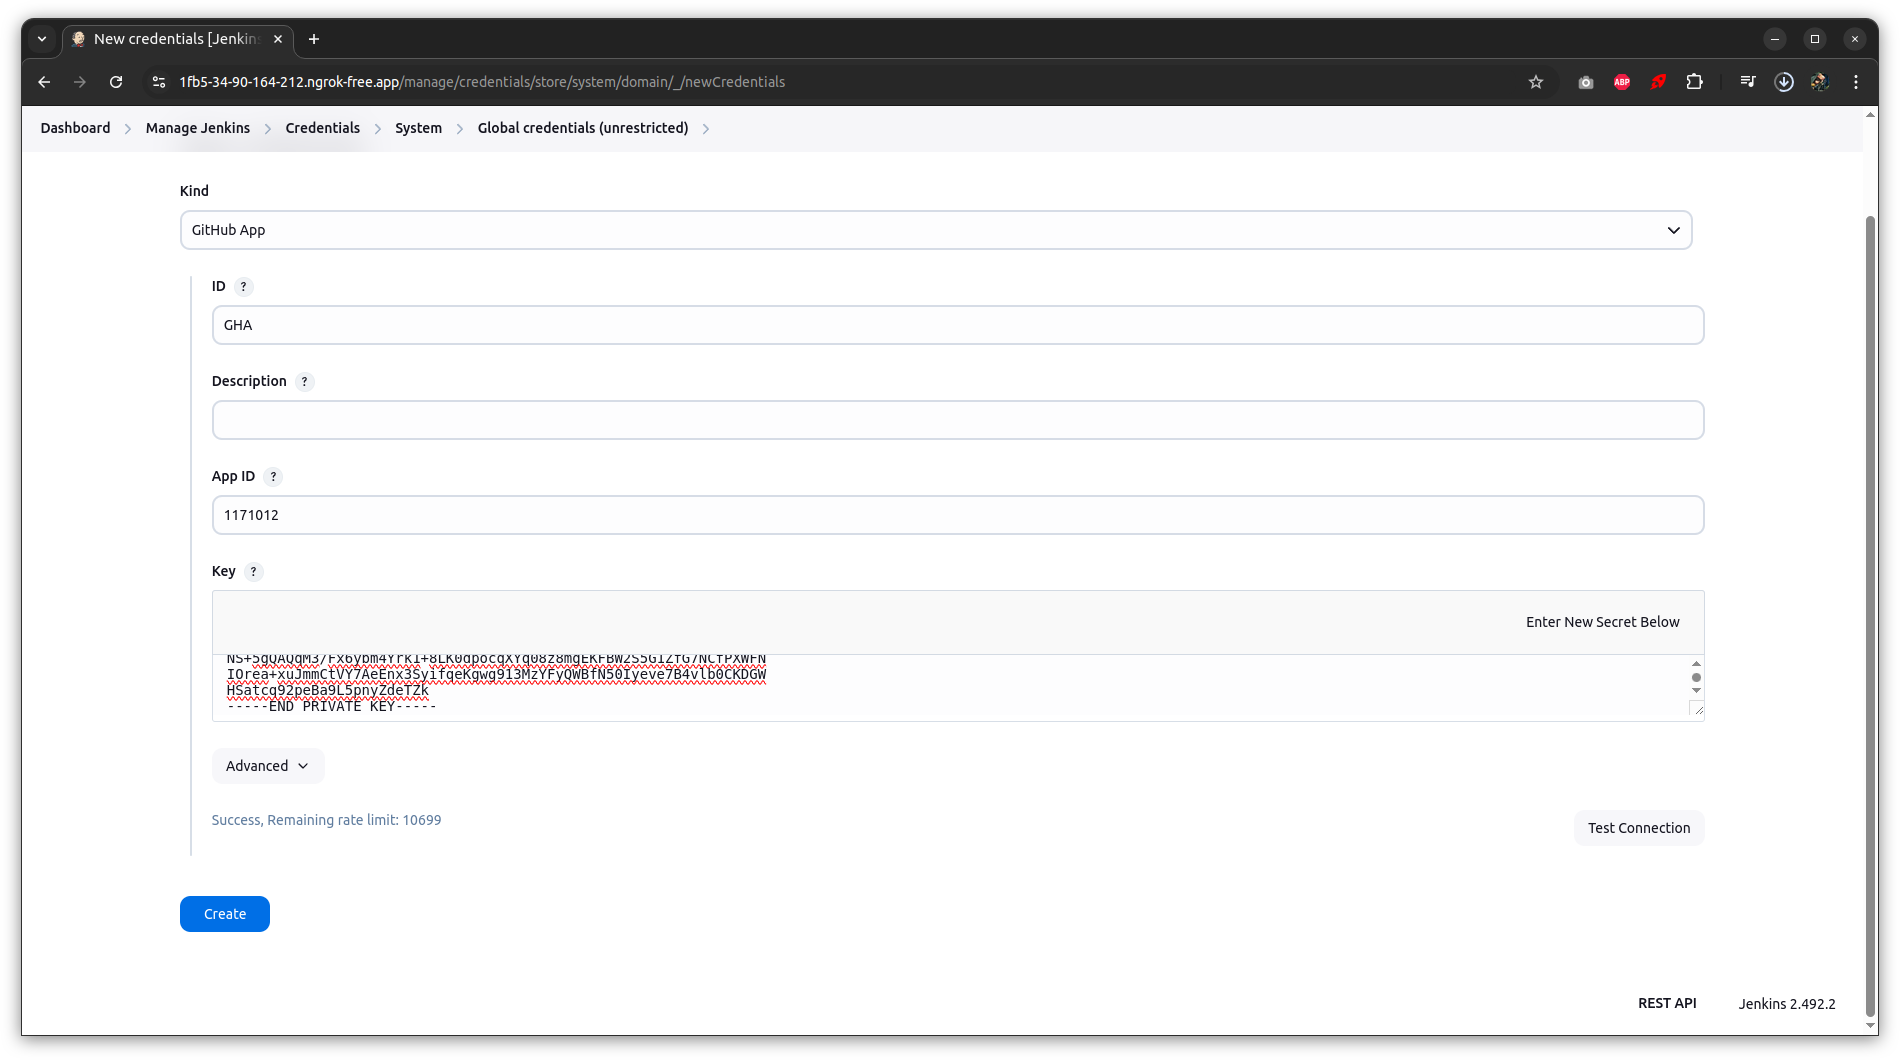Image resolution: width=1900 pixels, height=1060 pixels.
Task: Click the Test Connection button
Action: click(1639, 828)
